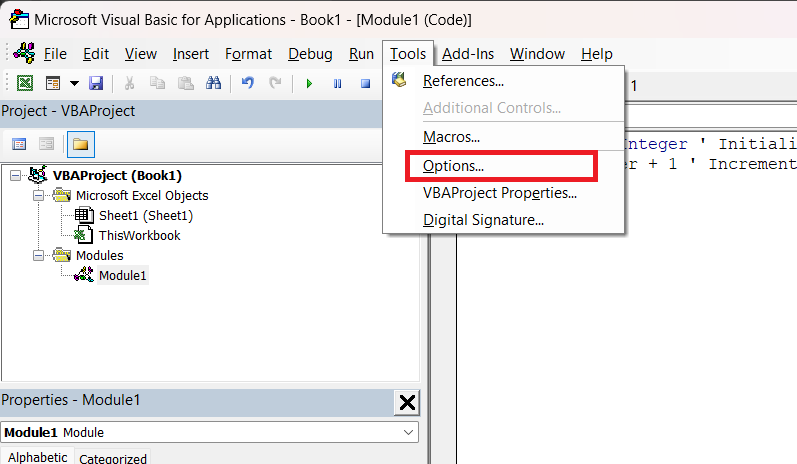Choose References... from Tools menu

(503, 81)
